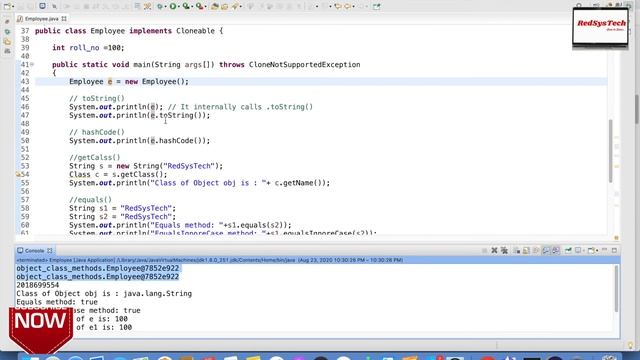
Task: Minimize the Console view panel
Action: pyautogui.click(x=604, y=250)
